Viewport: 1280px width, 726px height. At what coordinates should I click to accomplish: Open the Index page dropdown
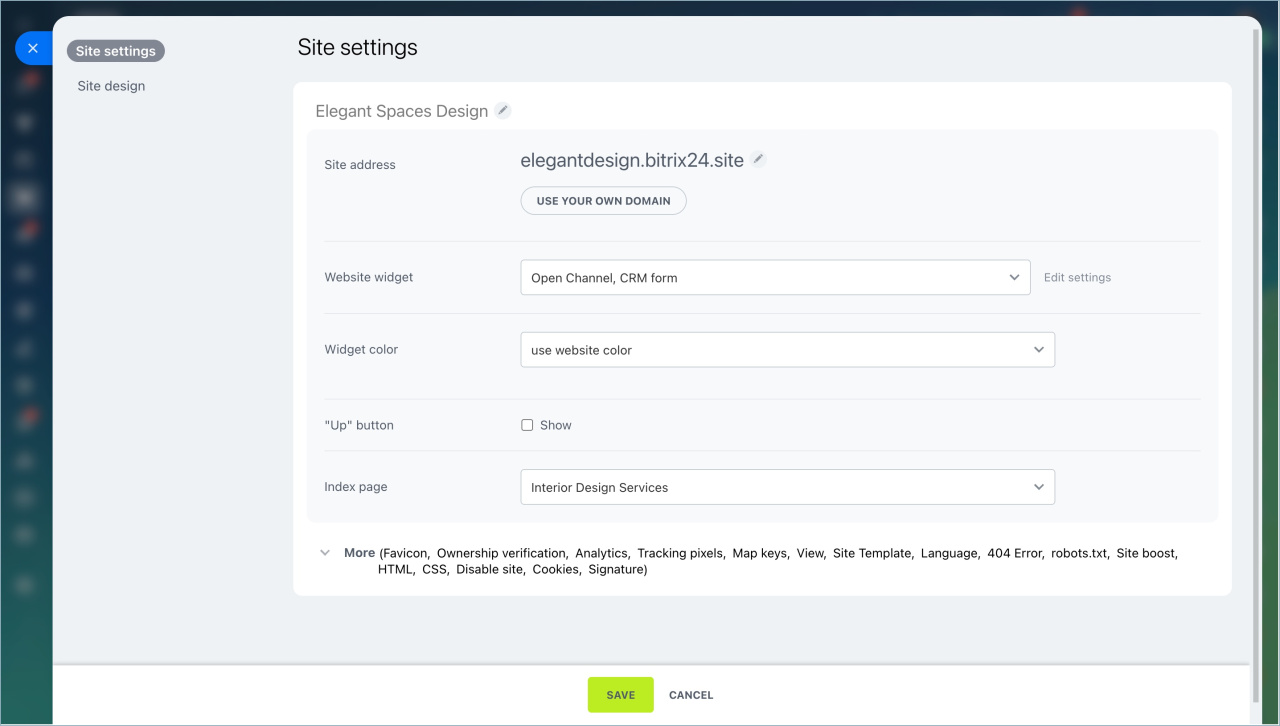pos(787,487)
